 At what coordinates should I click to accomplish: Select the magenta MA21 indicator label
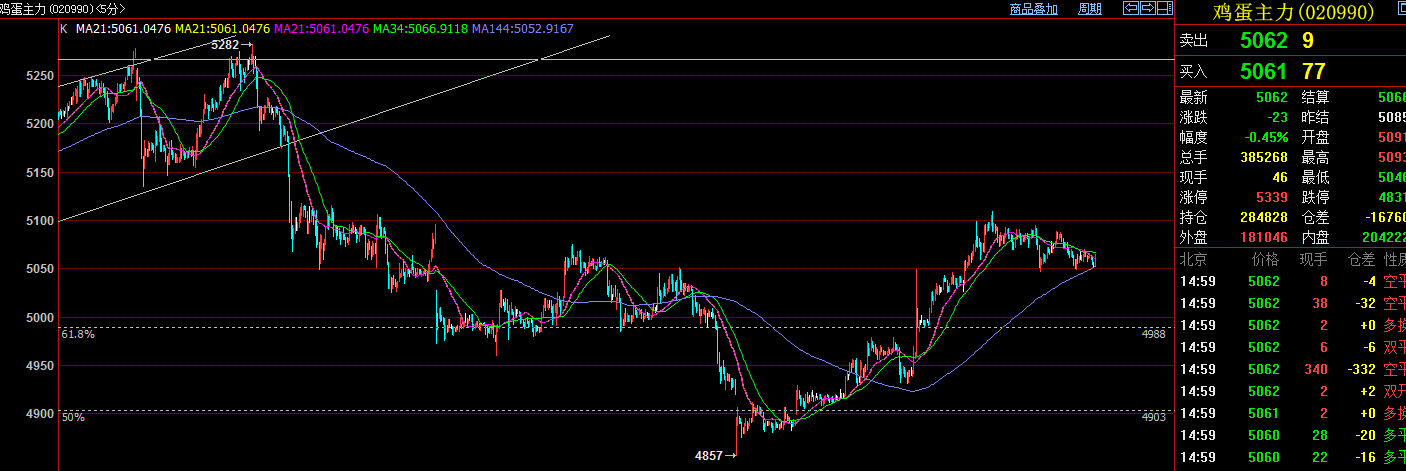click(x=322, y=29)
